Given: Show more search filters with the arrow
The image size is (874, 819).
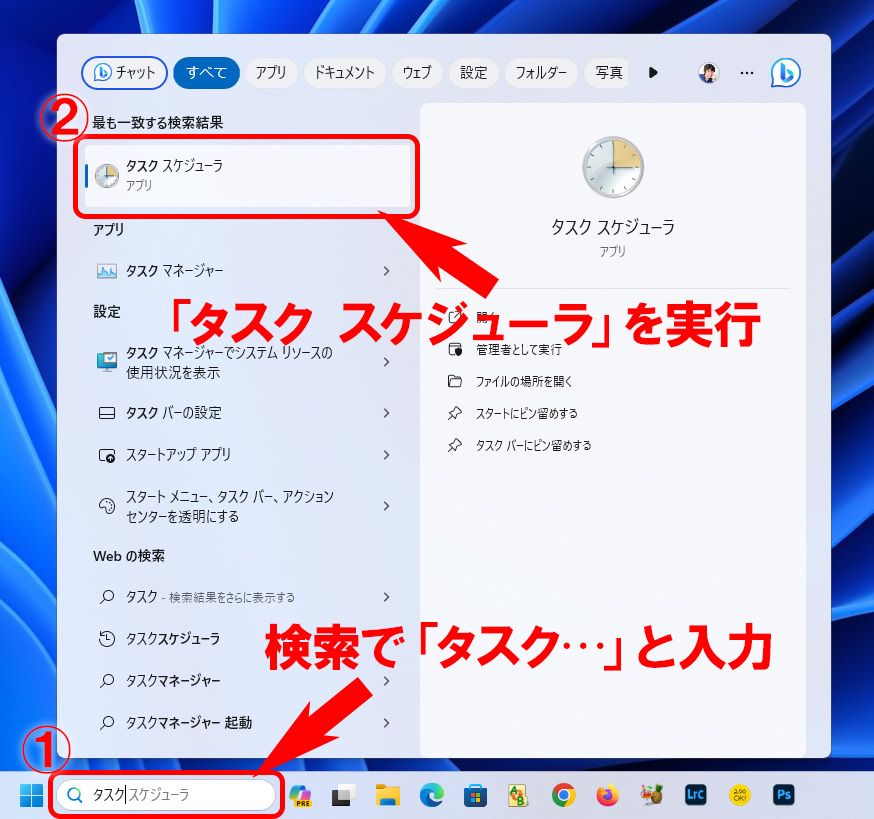Looking at the screenshot, I should click(x=653, y=72).
